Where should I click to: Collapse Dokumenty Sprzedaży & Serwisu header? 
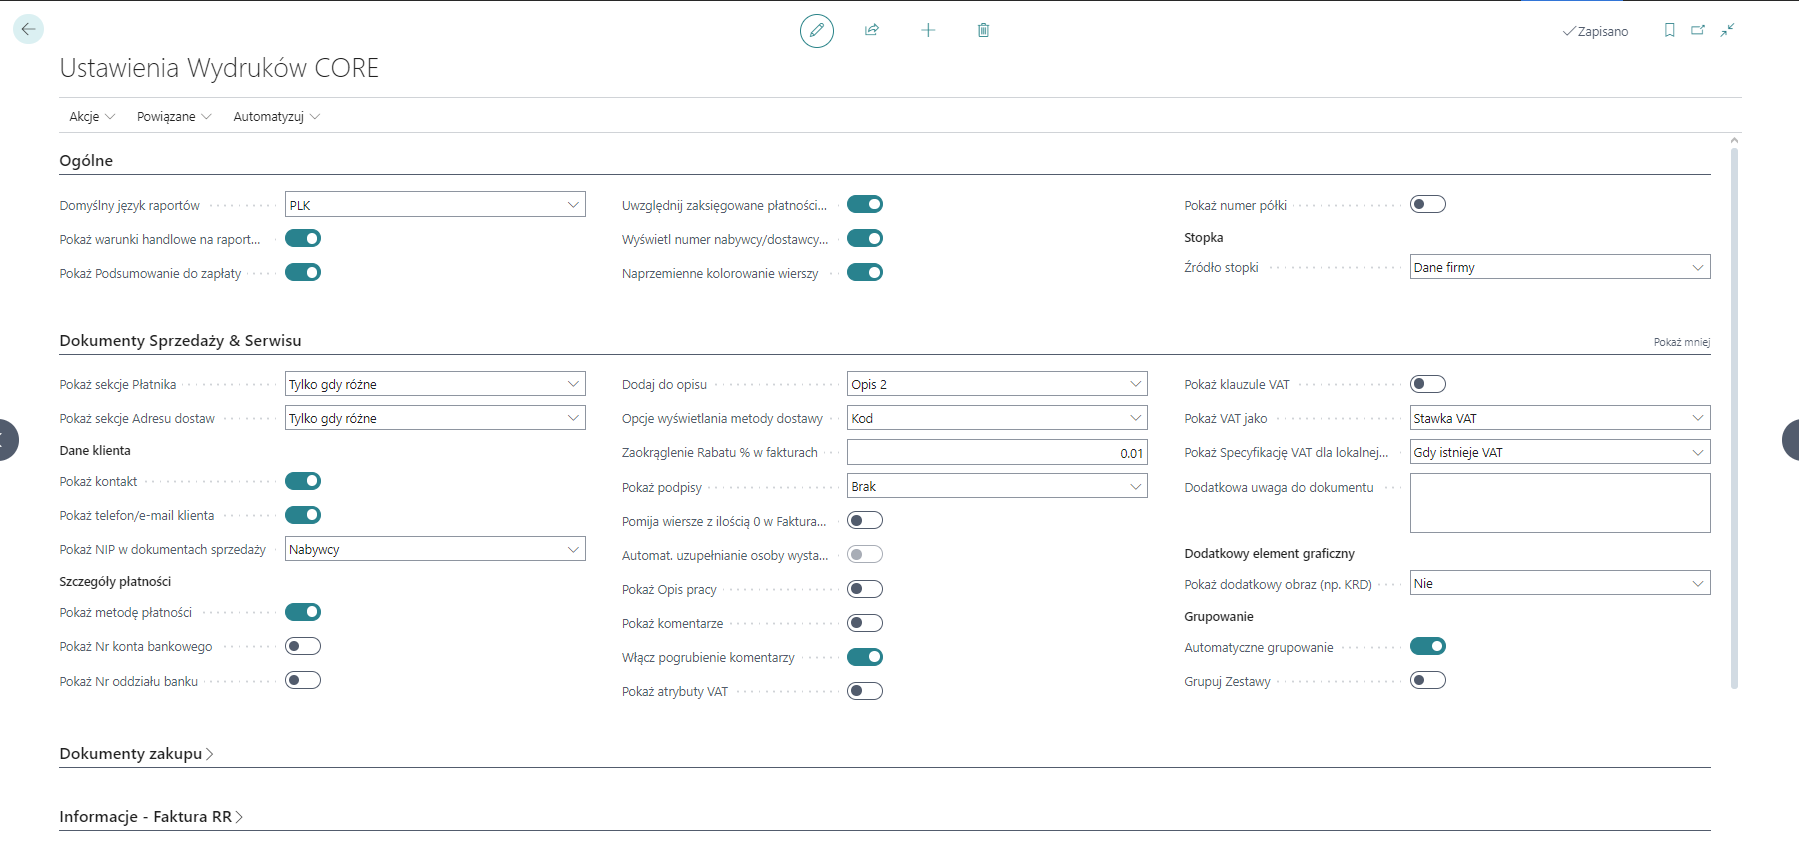[180, 340]
